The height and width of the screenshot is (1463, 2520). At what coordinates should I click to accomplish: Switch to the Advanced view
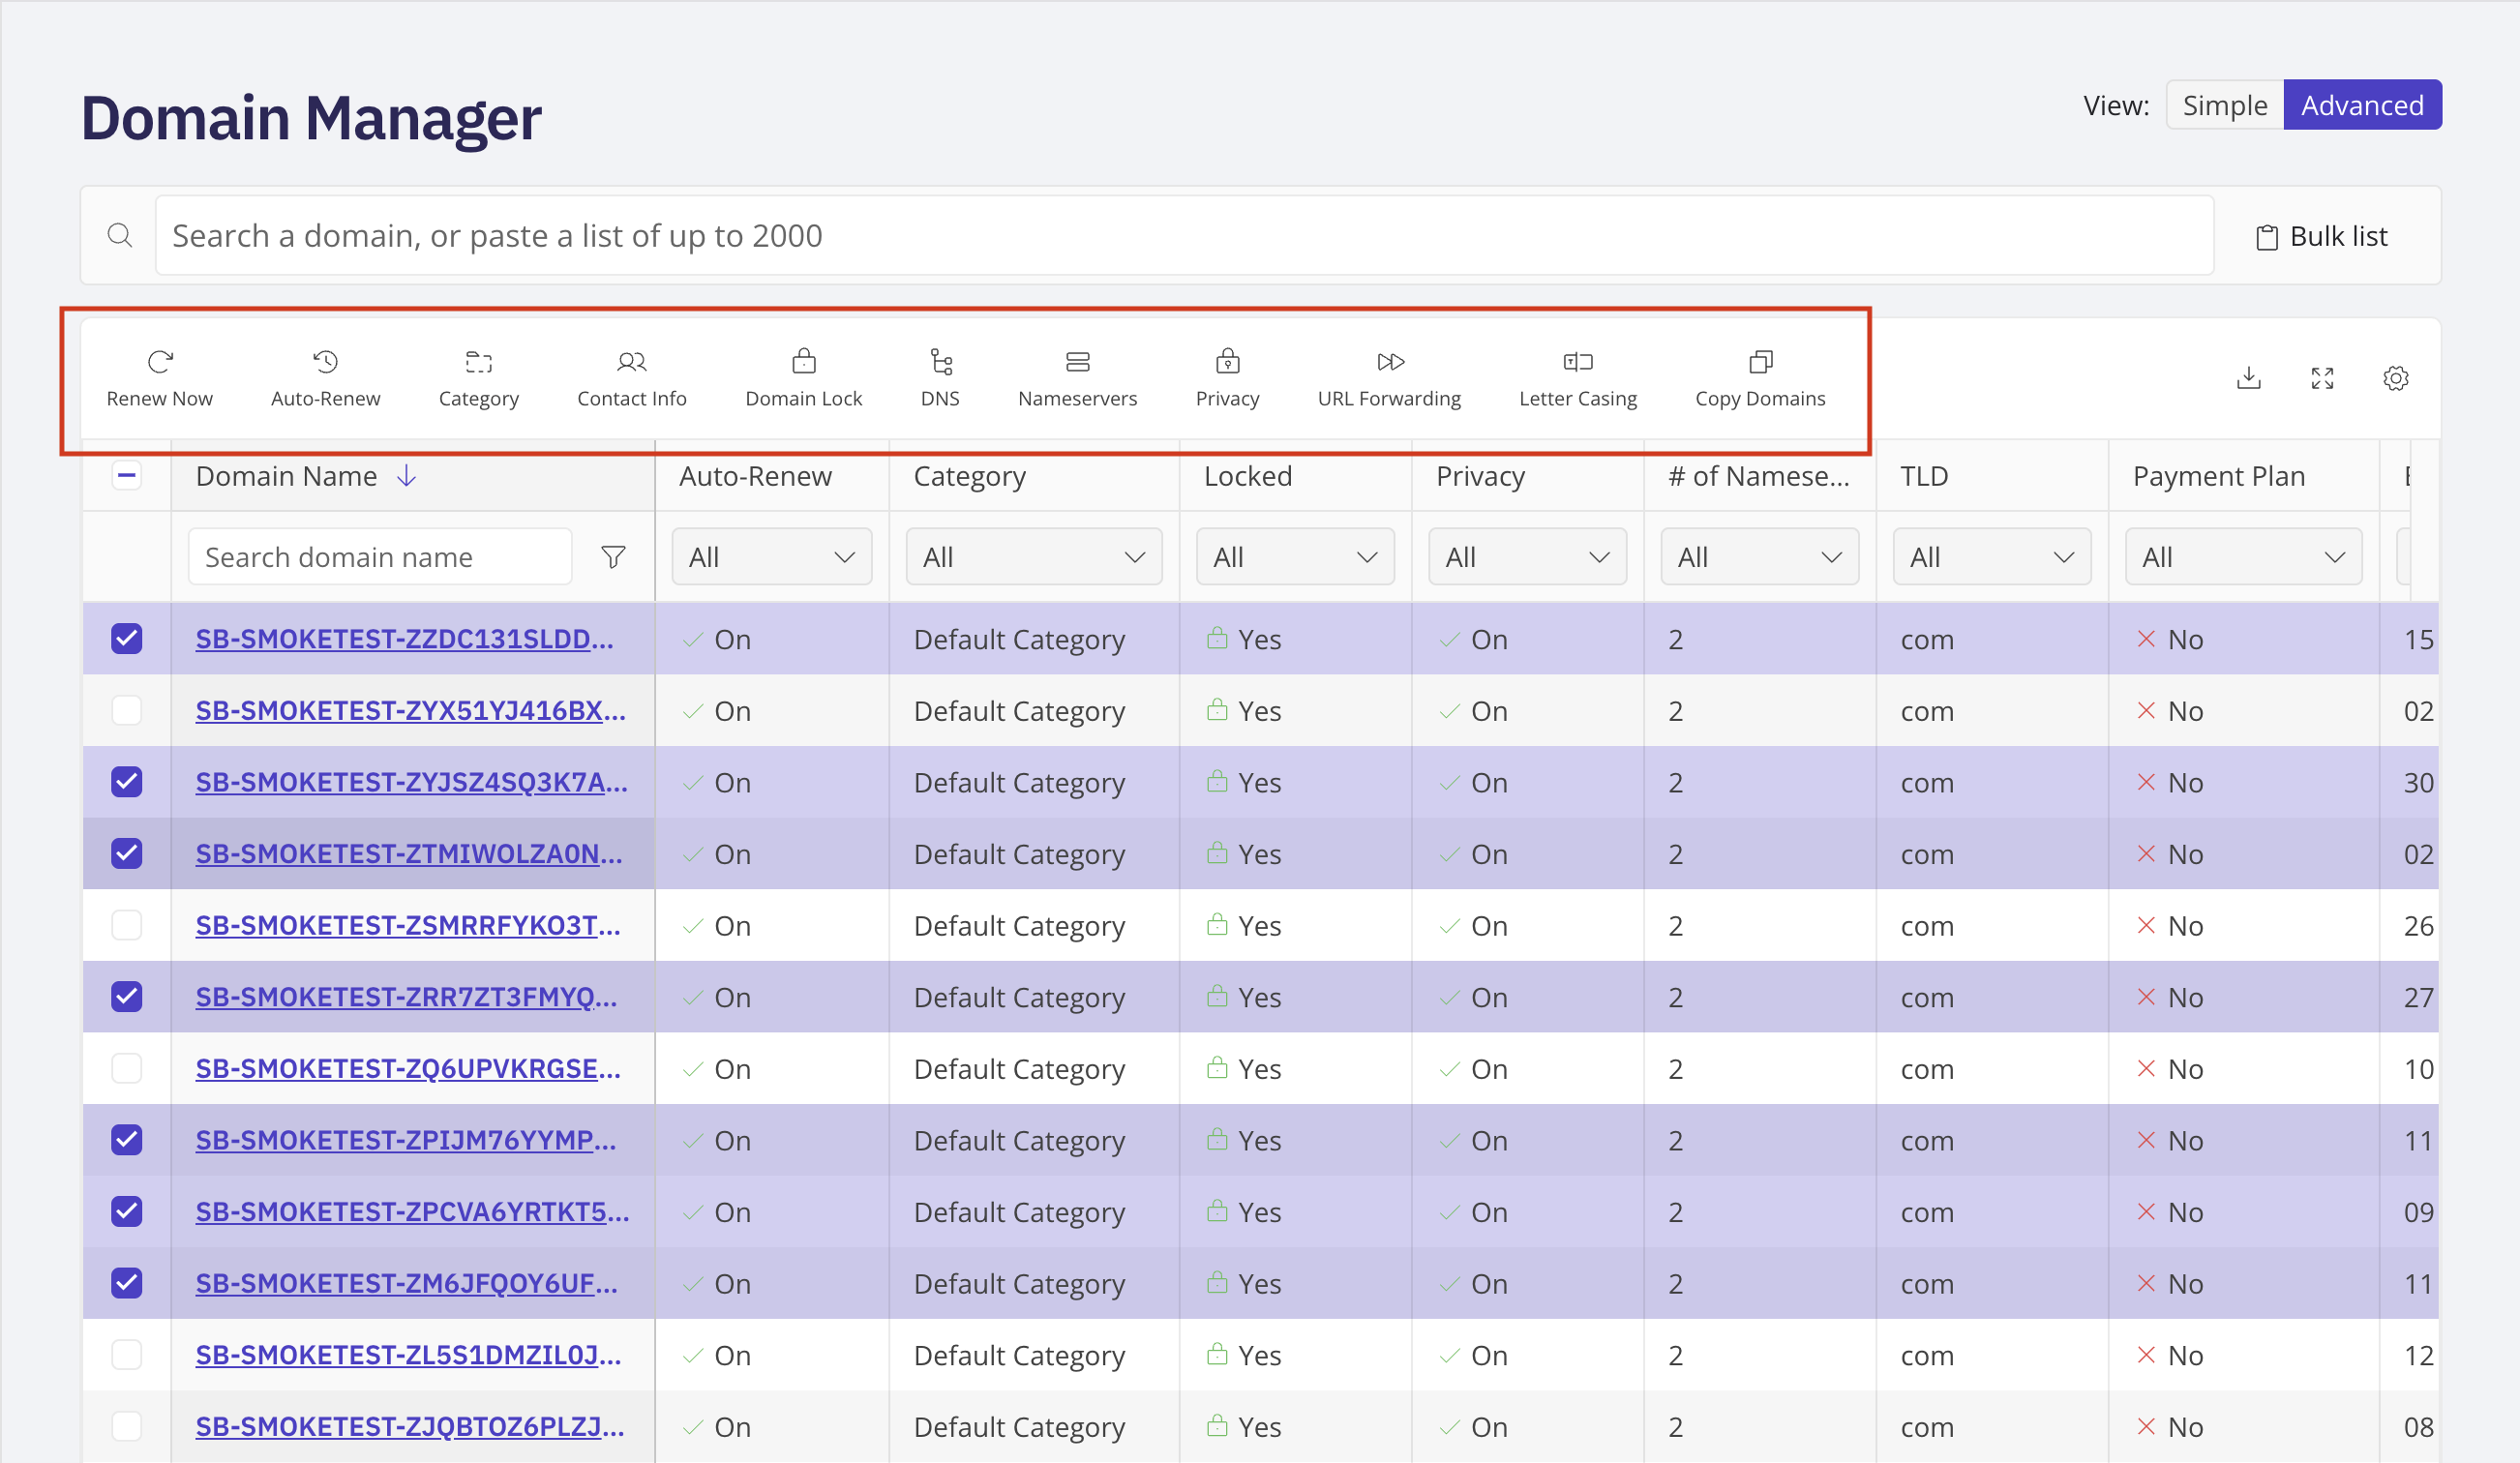point(2362,105)
